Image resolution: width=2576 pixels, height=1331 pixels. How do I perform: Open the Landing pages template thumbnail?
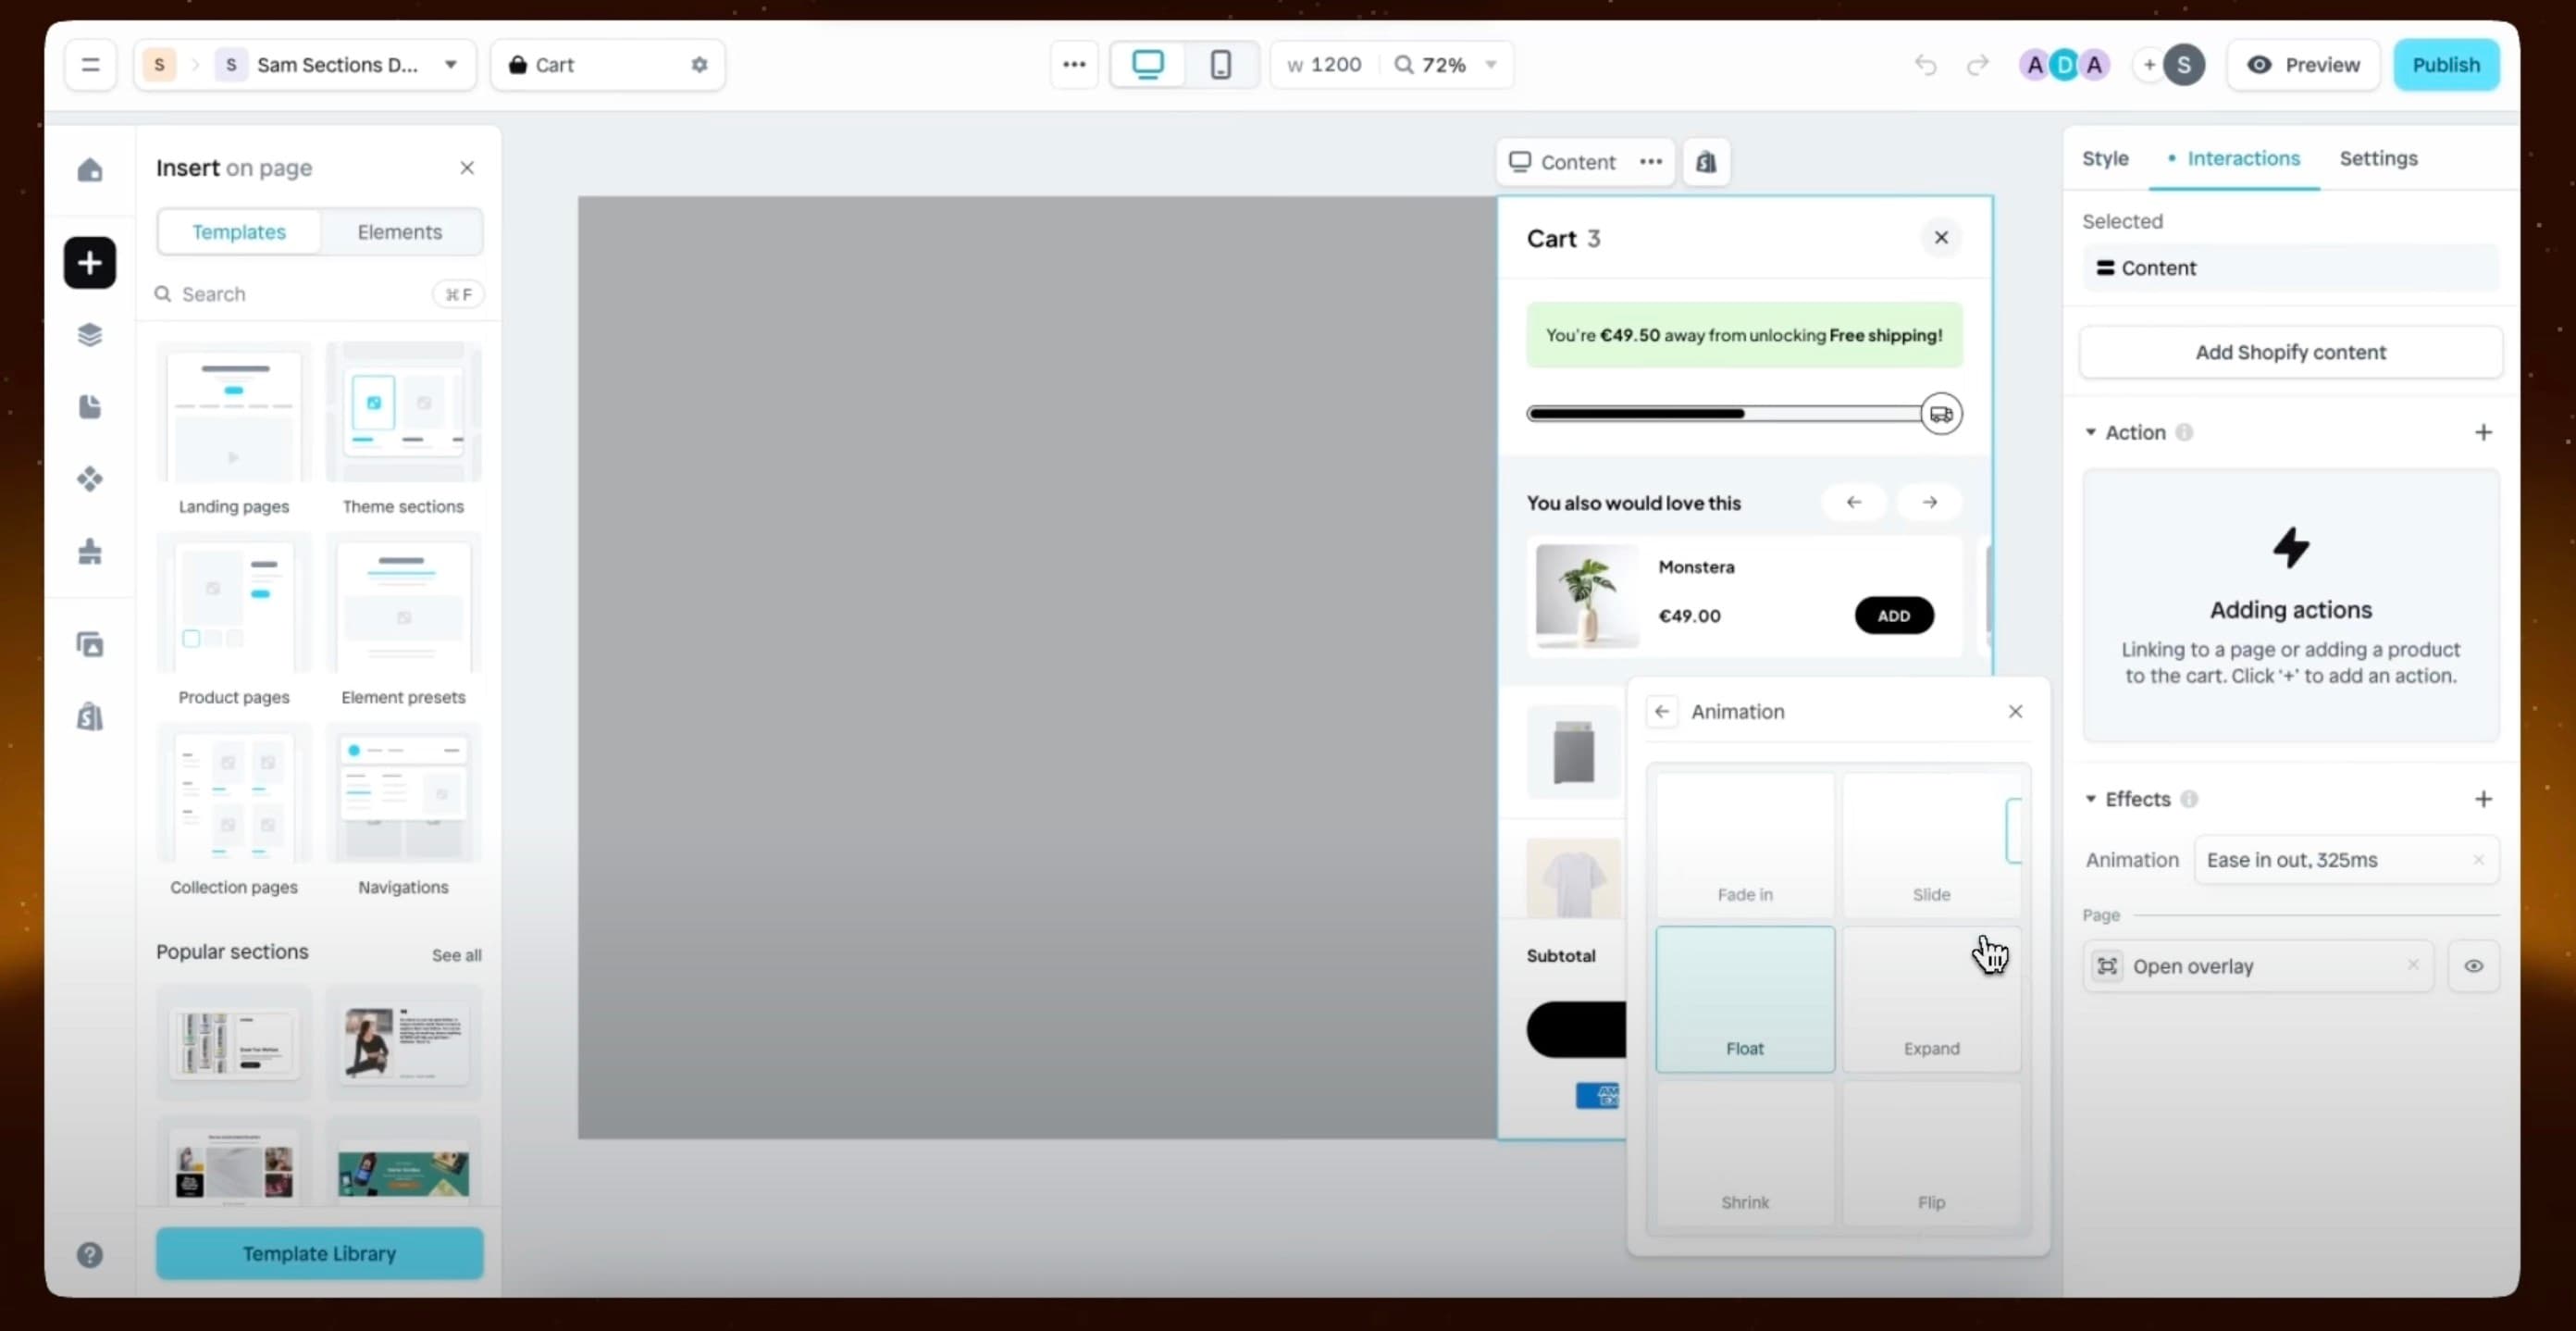234,413
